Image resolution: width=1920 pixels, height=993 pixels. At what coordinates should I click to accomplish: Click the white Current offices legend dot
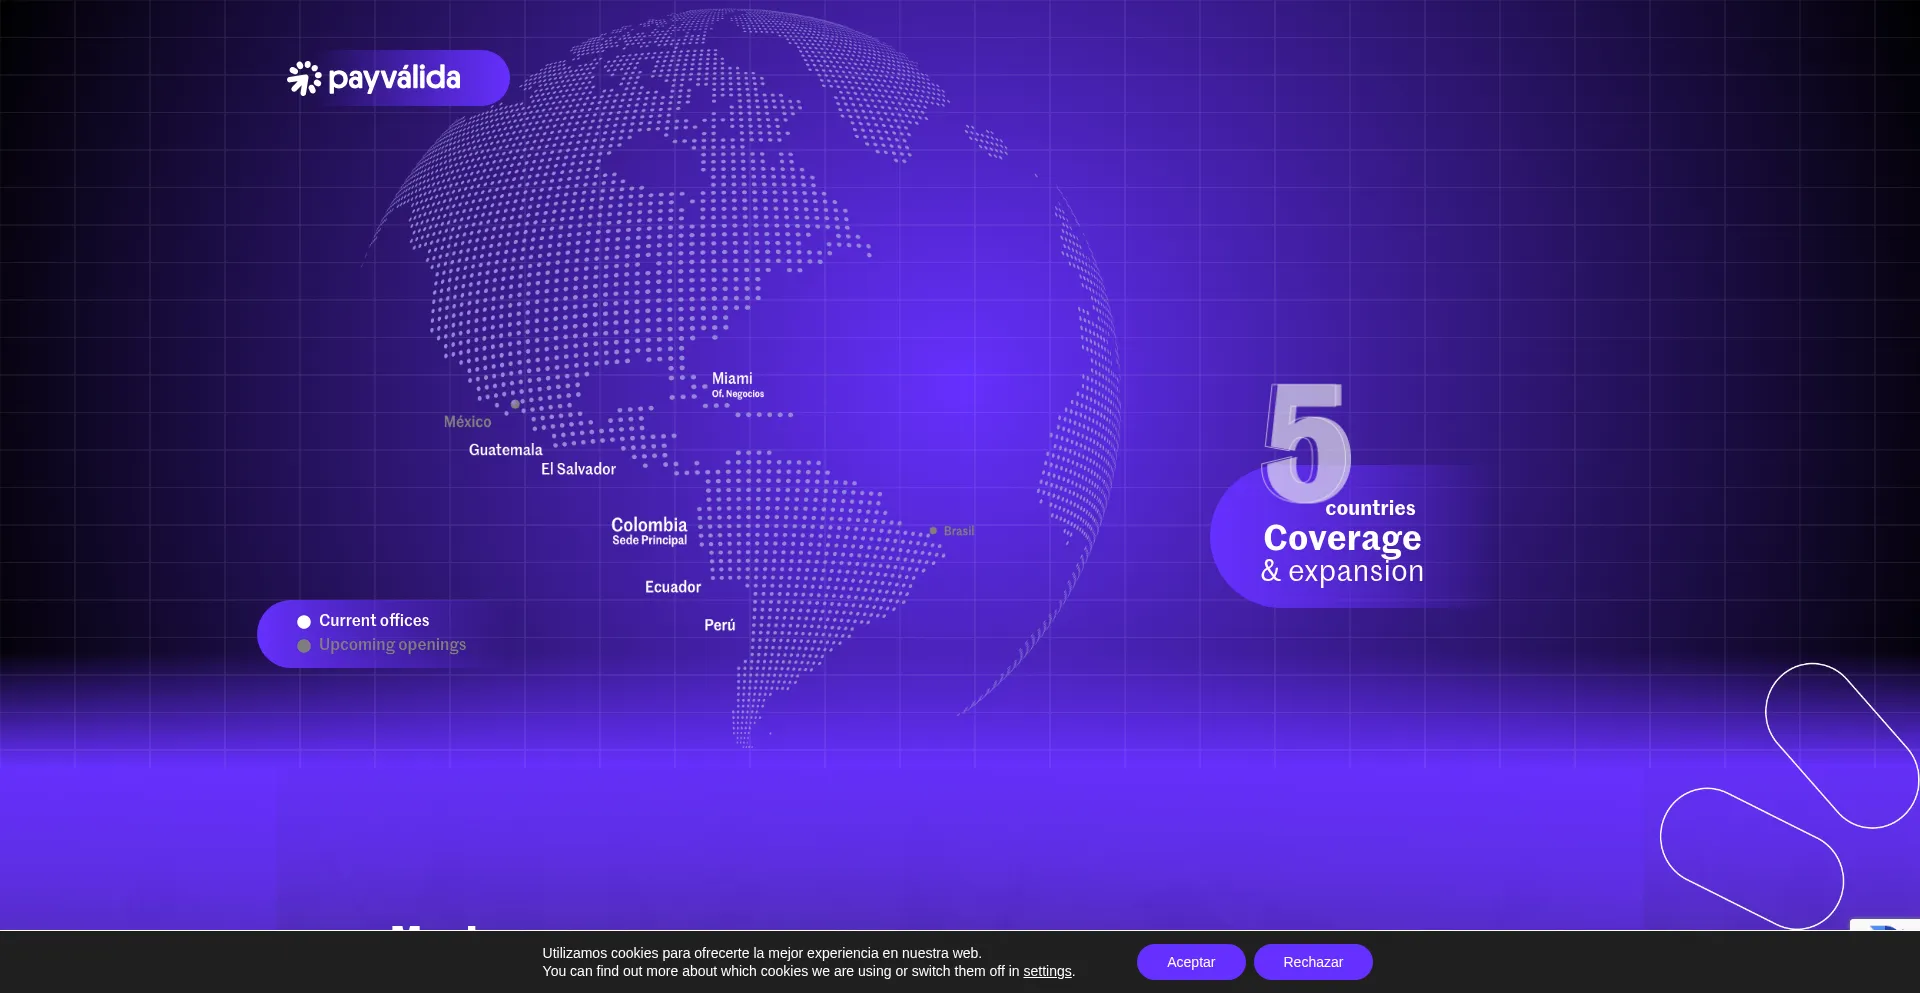point(304,622)
